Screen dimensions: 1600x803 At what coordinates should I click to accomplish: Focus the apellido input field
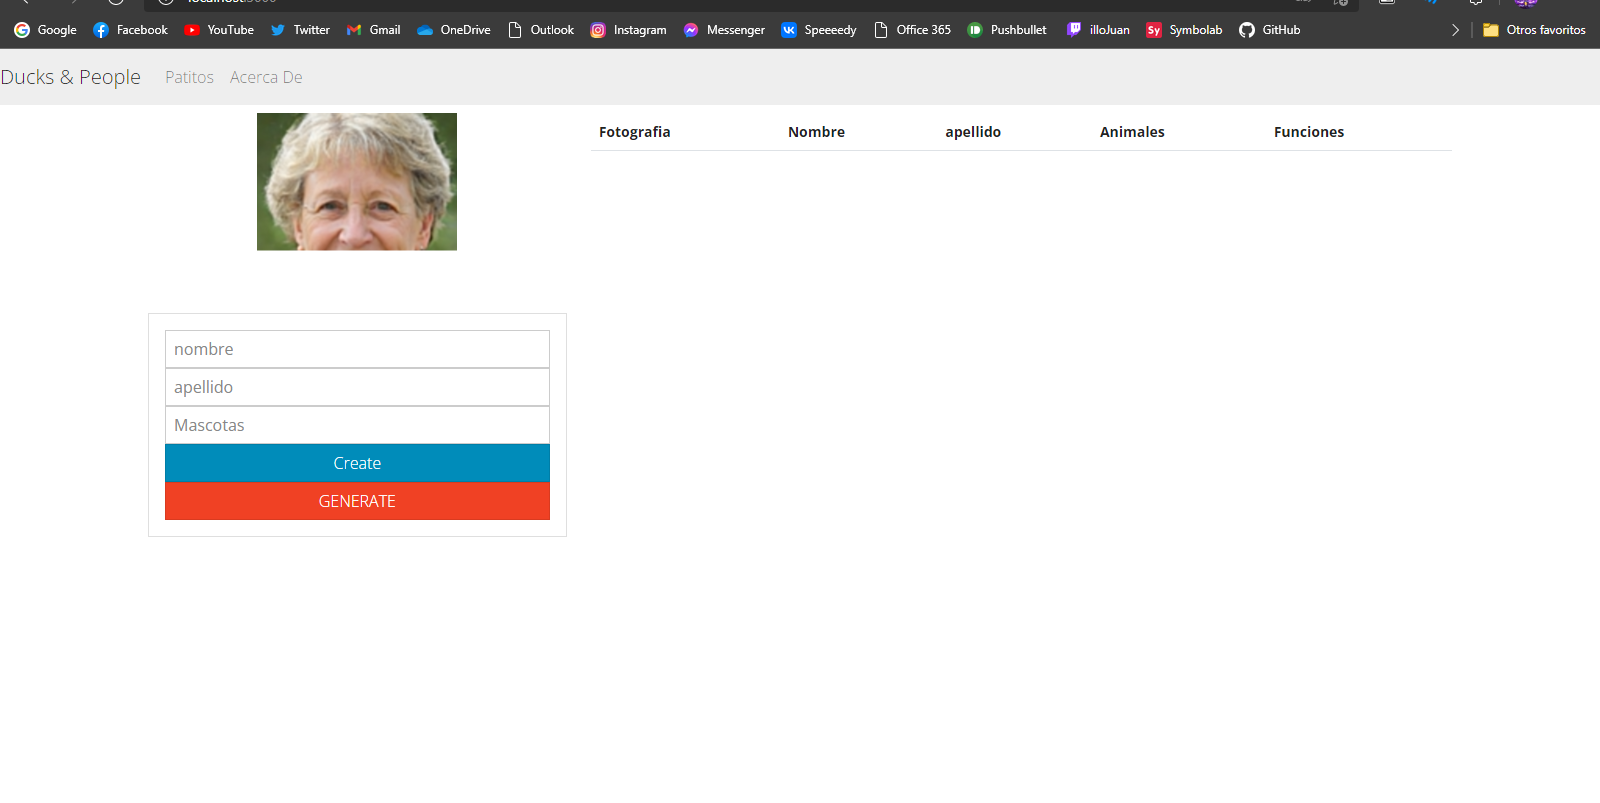[357, 387]
